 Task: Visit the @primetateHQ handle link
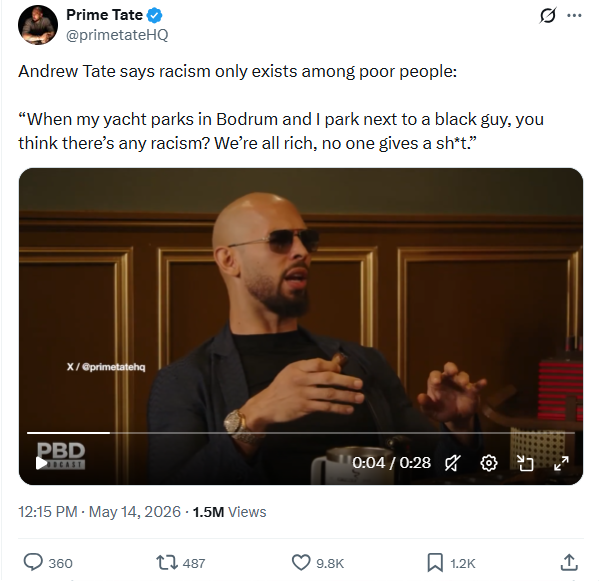coord(117,35)
